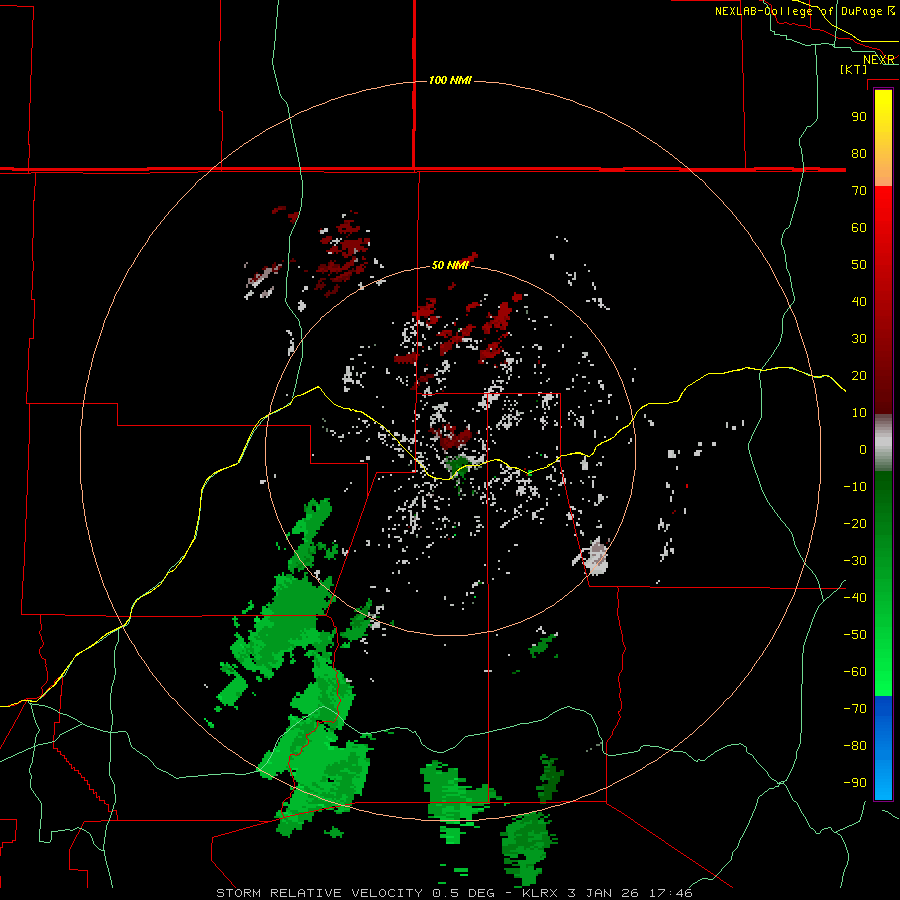
Task: Click the green echo at the radar center
Action: (x=457, y=465)
